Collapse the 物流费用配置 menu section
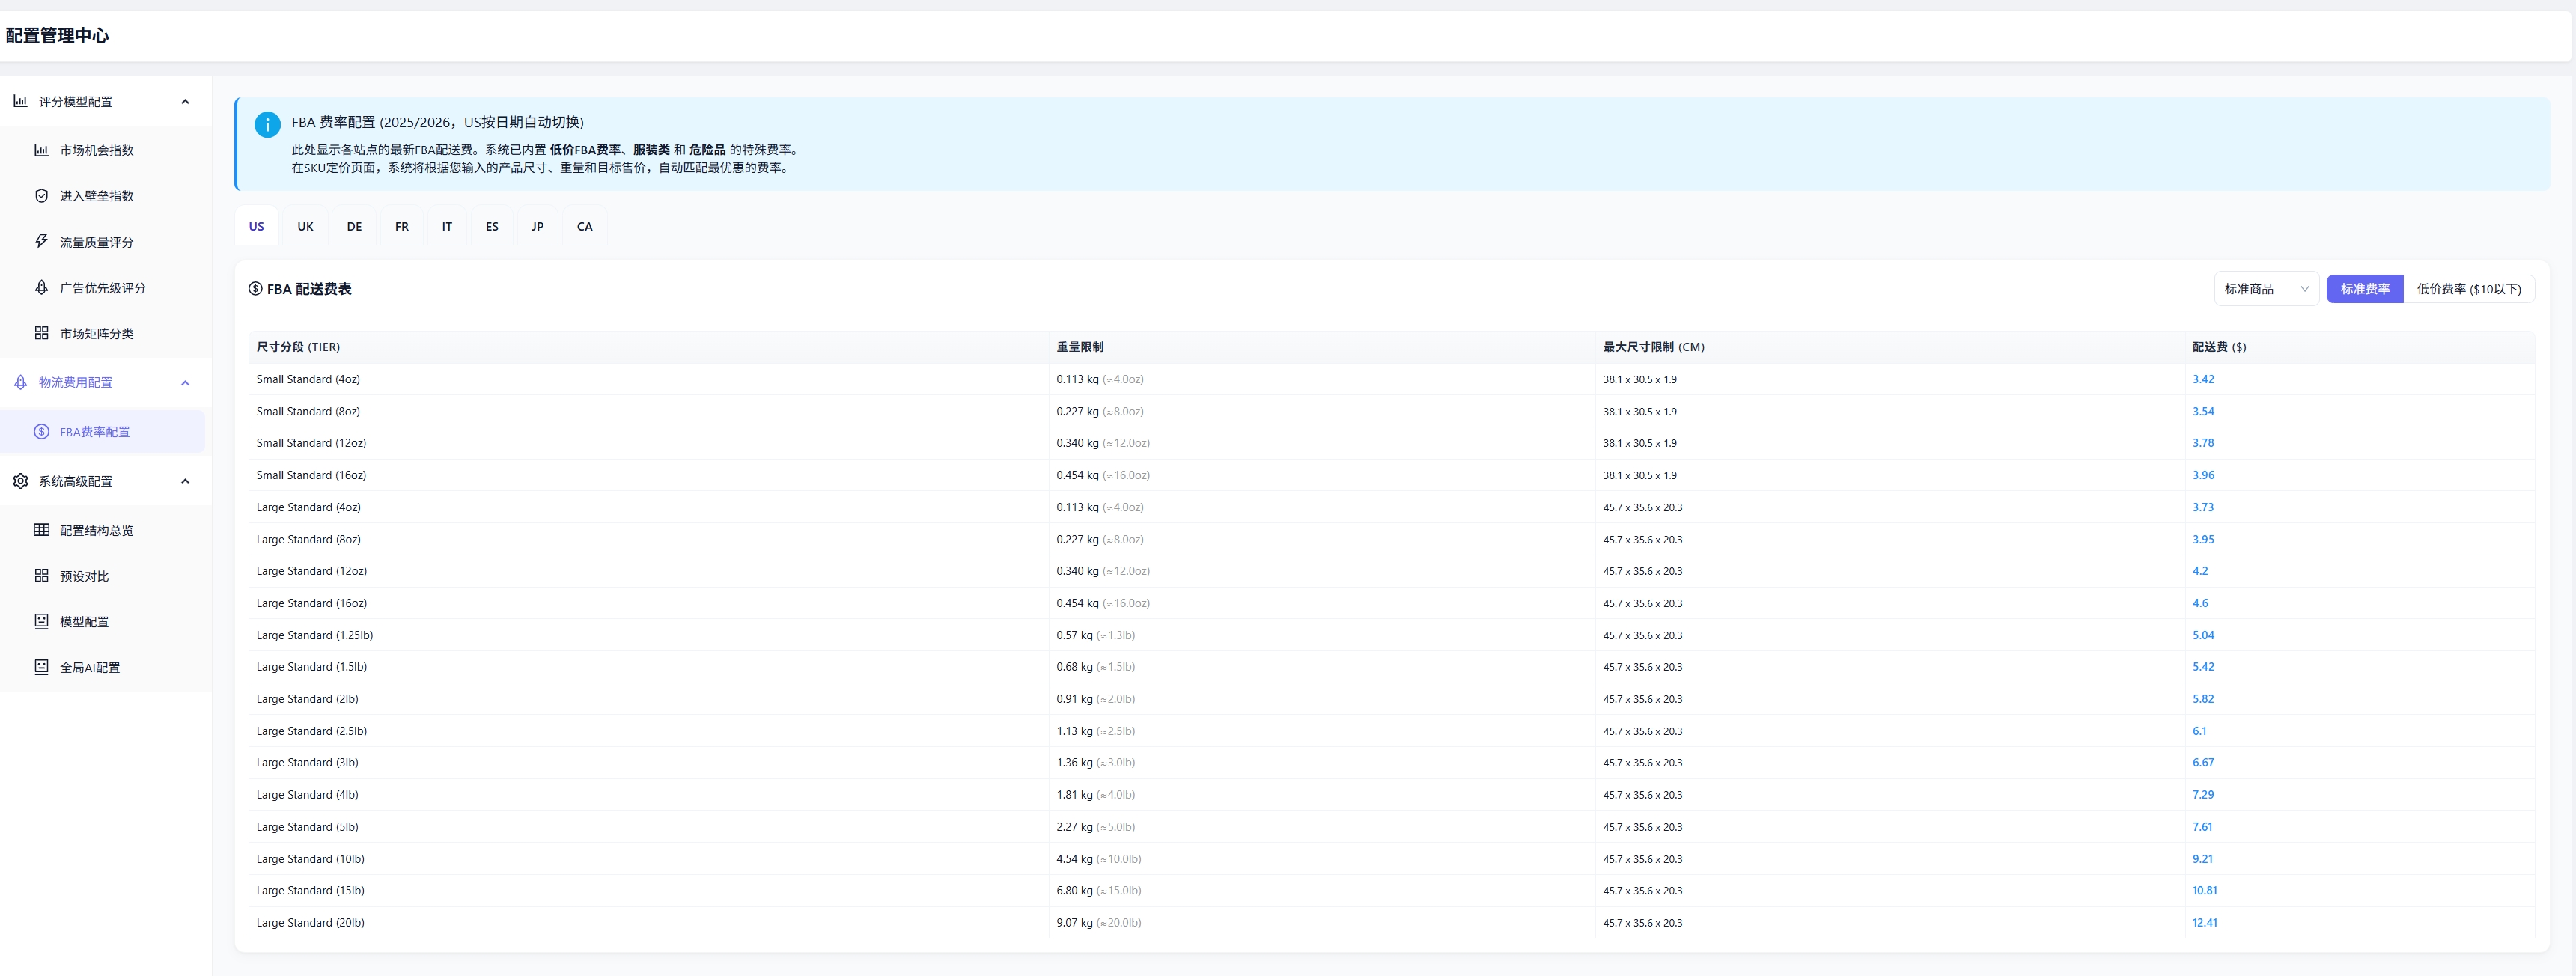The image size is (2576, 976). (x=185, y=383)
